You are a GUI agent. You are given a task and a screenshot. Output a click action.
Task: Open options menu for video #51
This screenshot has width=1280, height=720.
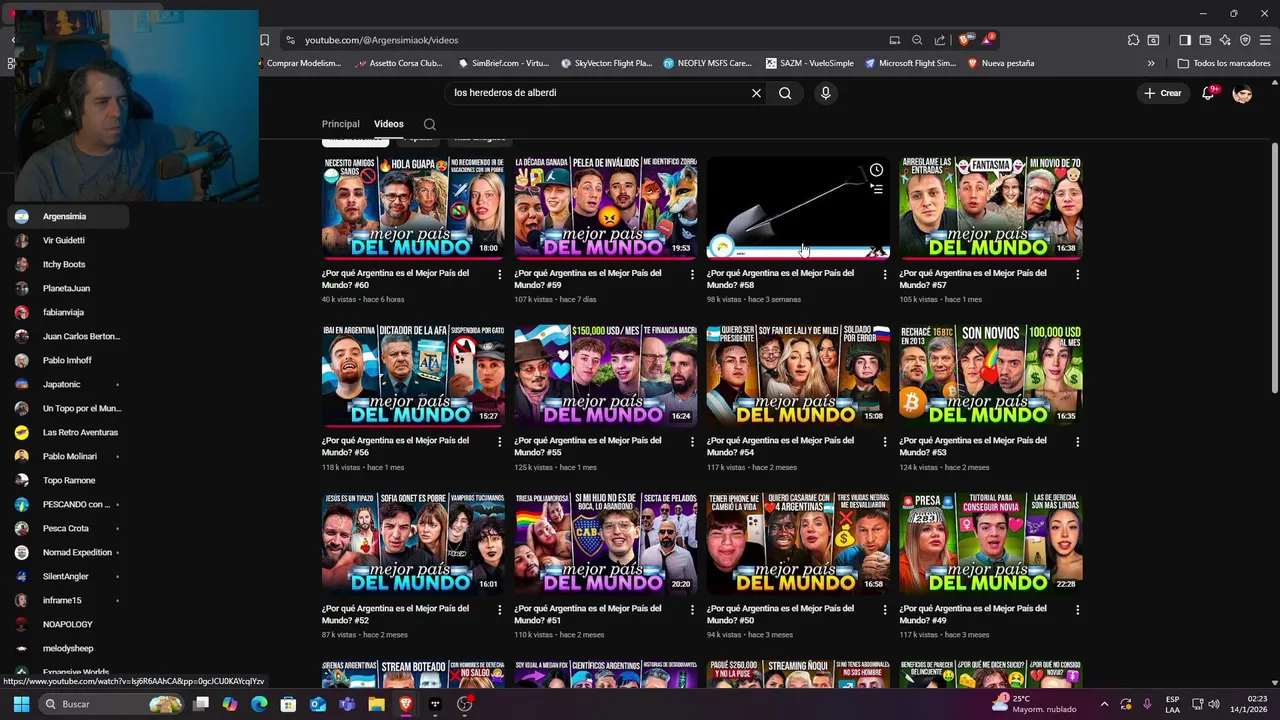coord(692,609)
